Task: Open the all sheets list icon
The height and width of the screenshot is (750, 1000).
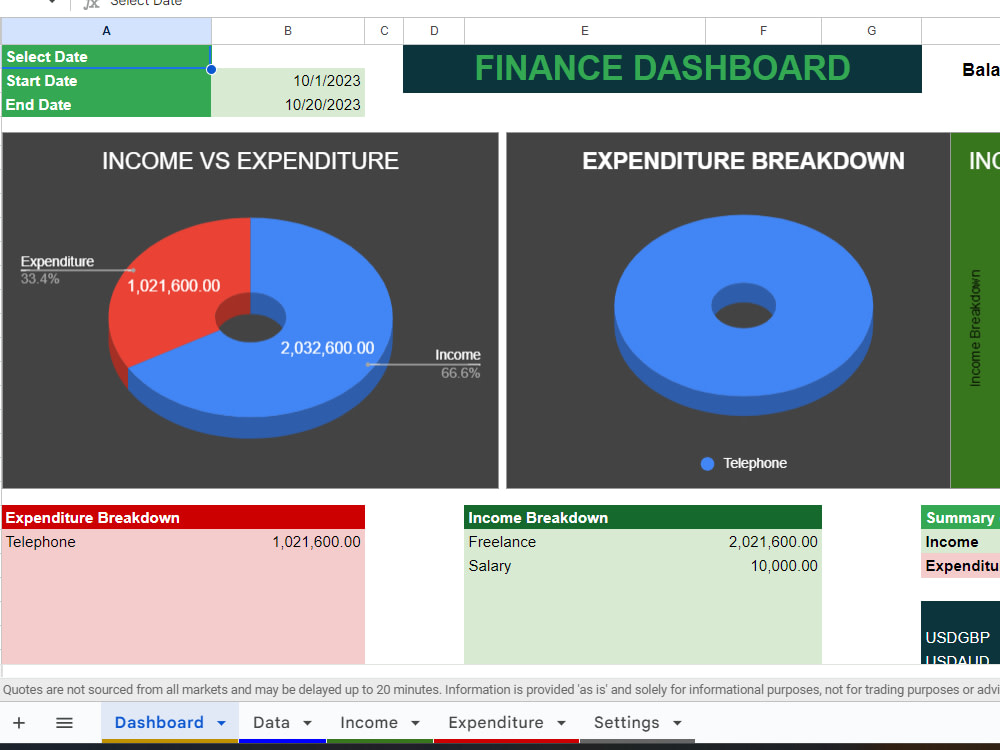Action: [x=64, y=723]
